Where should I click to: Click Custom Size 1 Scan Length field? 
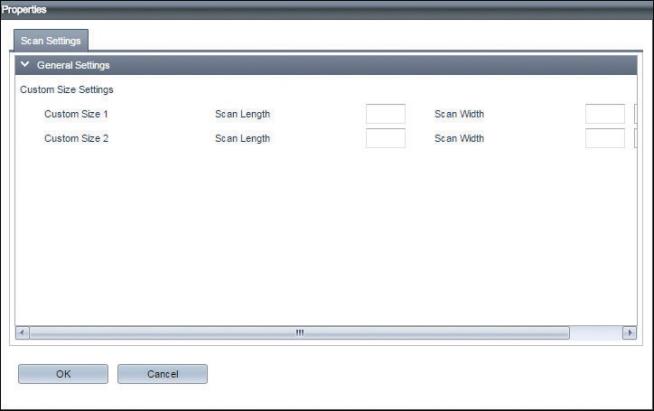coord(385,114)
